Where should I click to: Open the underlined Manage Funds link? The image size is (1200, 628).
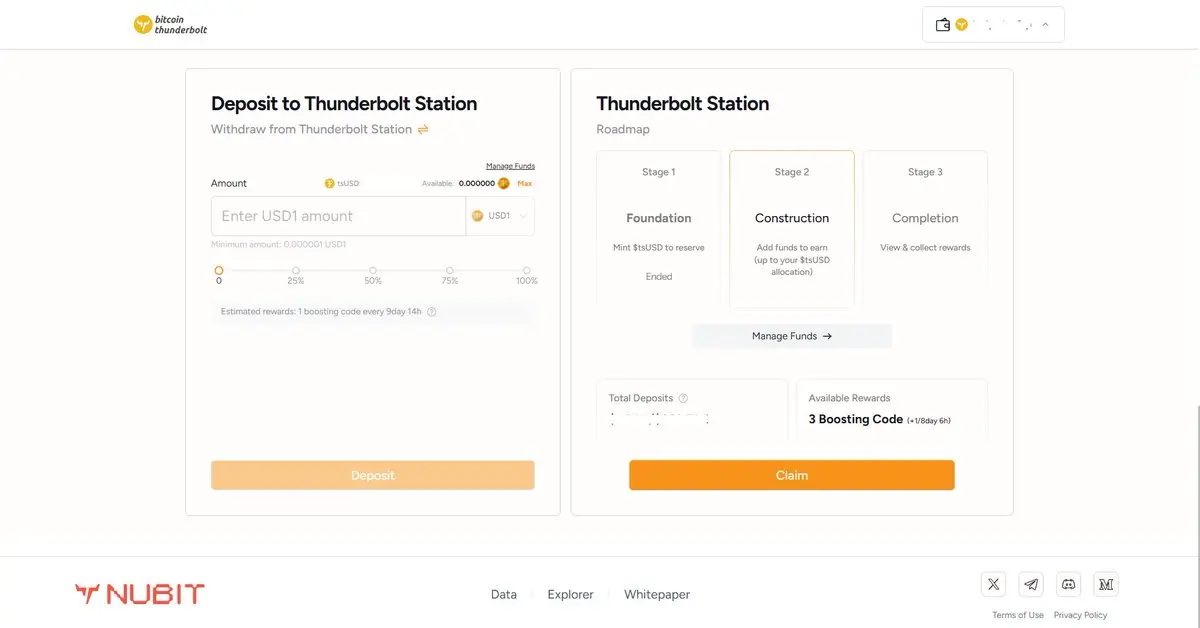click(x=510, y=166)
